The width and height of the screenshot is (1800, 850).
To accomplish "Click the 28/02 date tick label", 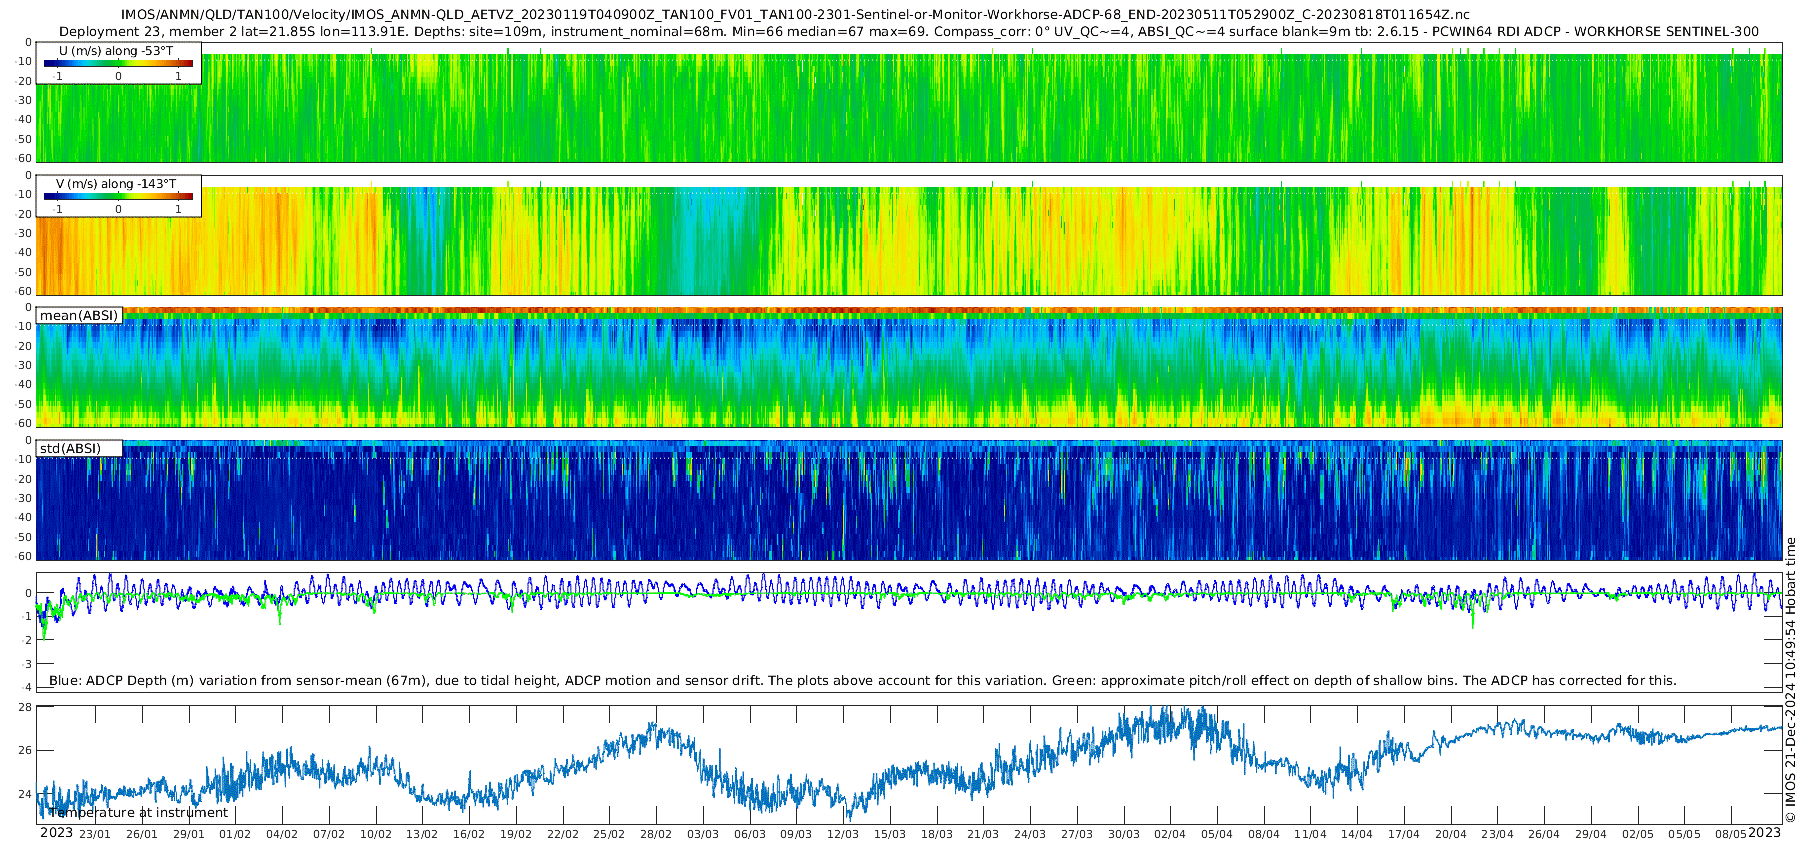I will (x=656, y=834).
